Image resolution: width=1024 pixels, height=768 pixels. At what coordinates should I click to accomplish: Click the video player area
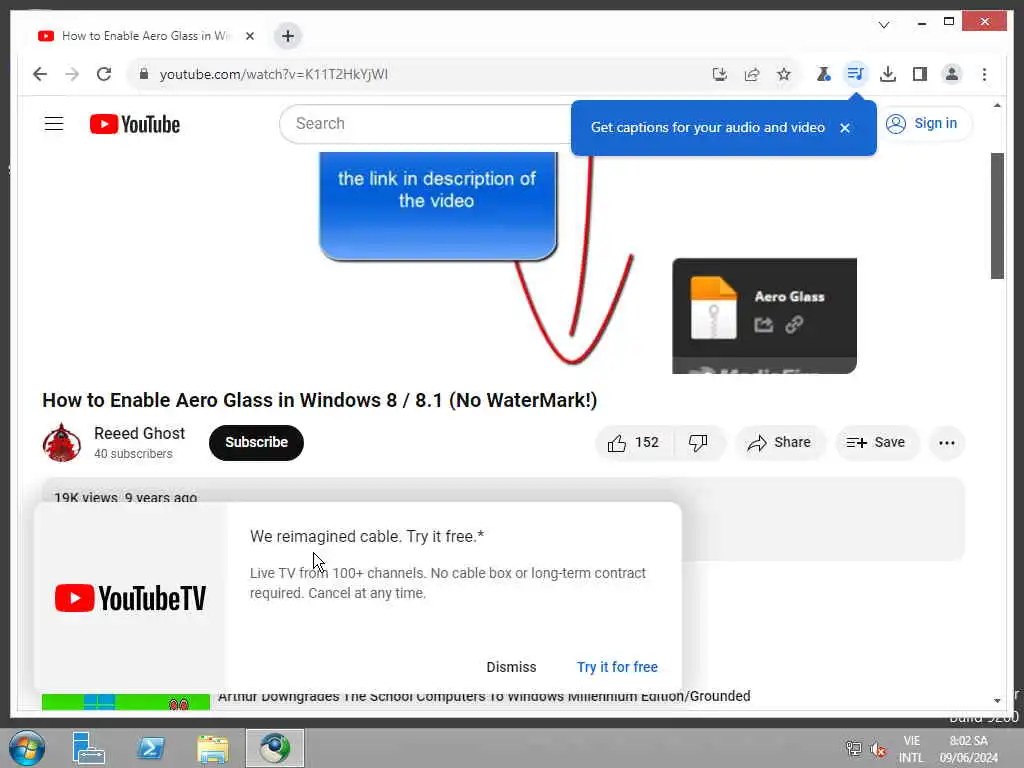click(503, 263)
